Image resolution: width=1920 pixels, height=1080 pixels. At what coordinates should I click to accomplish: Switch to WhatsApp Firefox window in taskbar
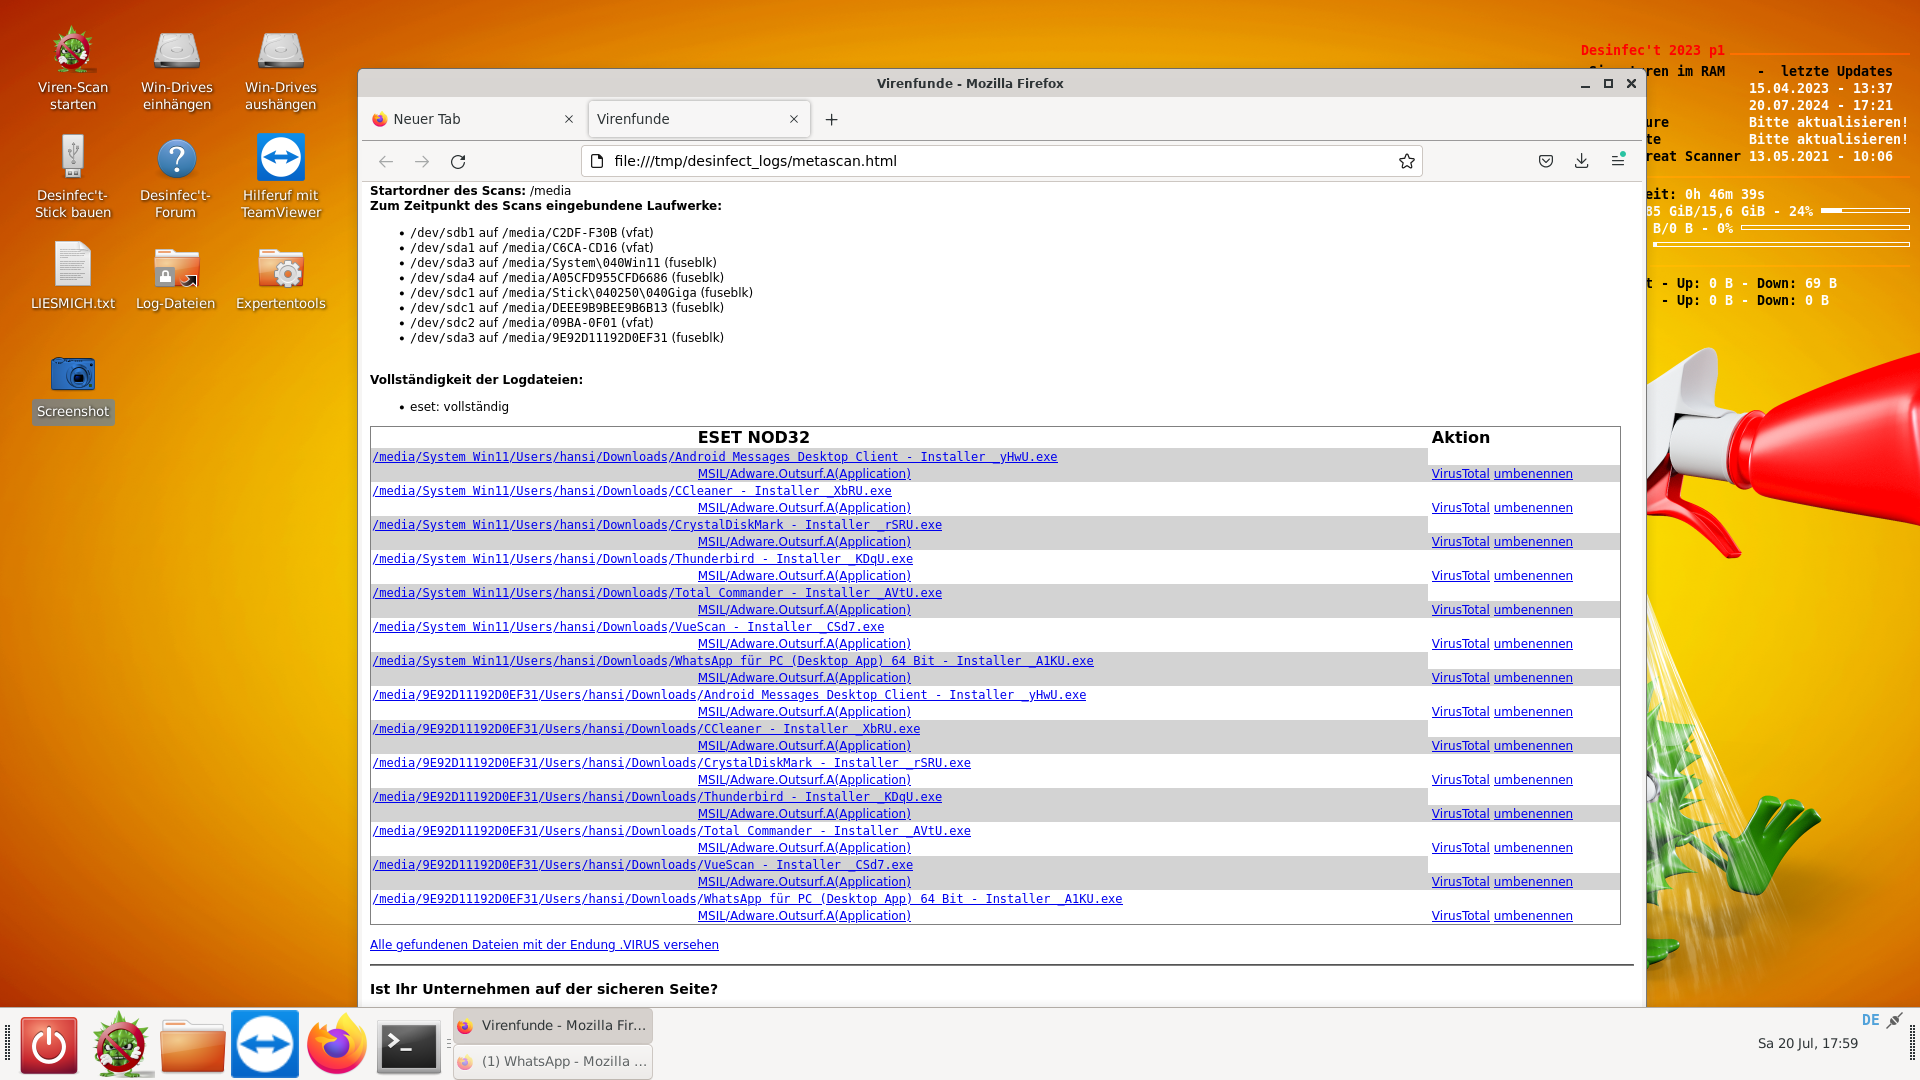[553, 1062]
